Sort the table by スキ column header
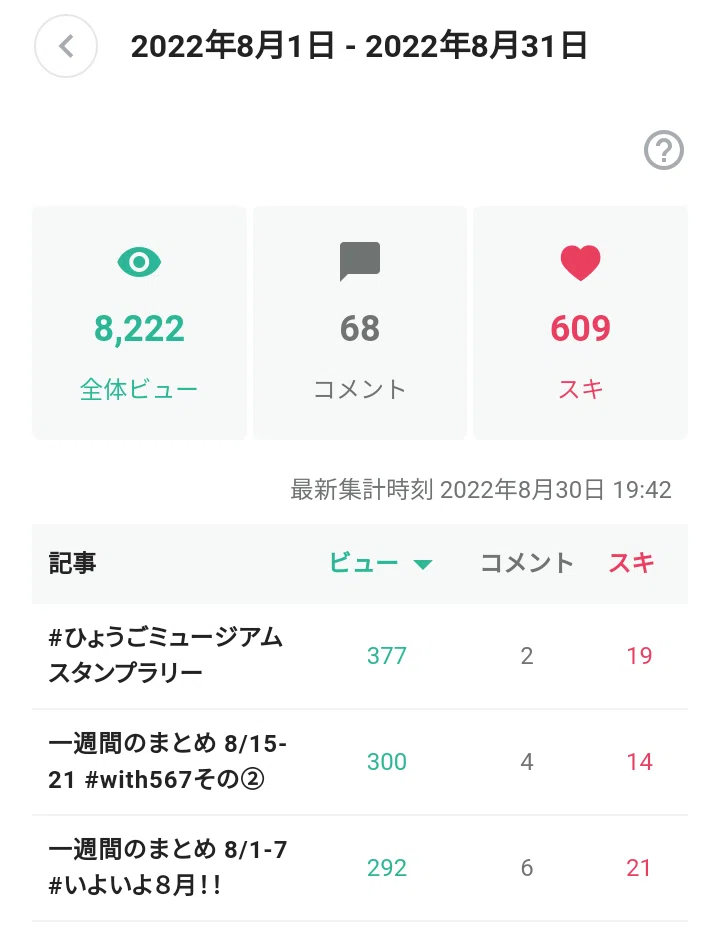720x928 pixels. pyautogui.click(x=631, y=563)
